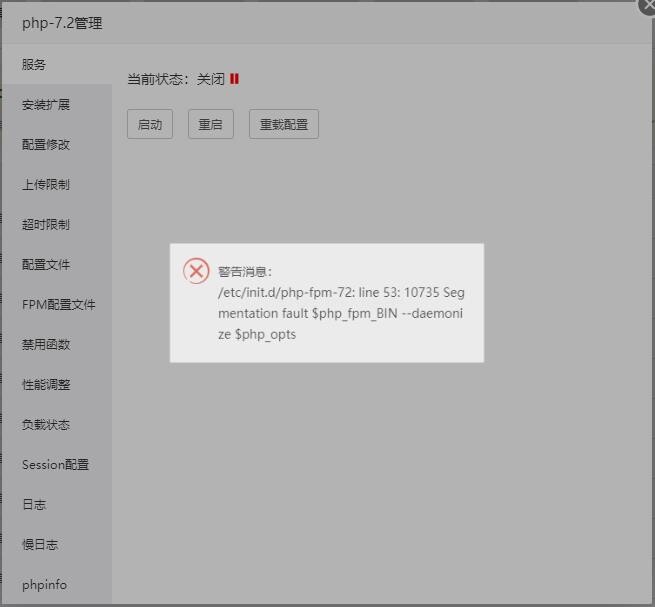The image size is (655, 607).
Task: Click the red paused status indicator
Action: [234, 79]
